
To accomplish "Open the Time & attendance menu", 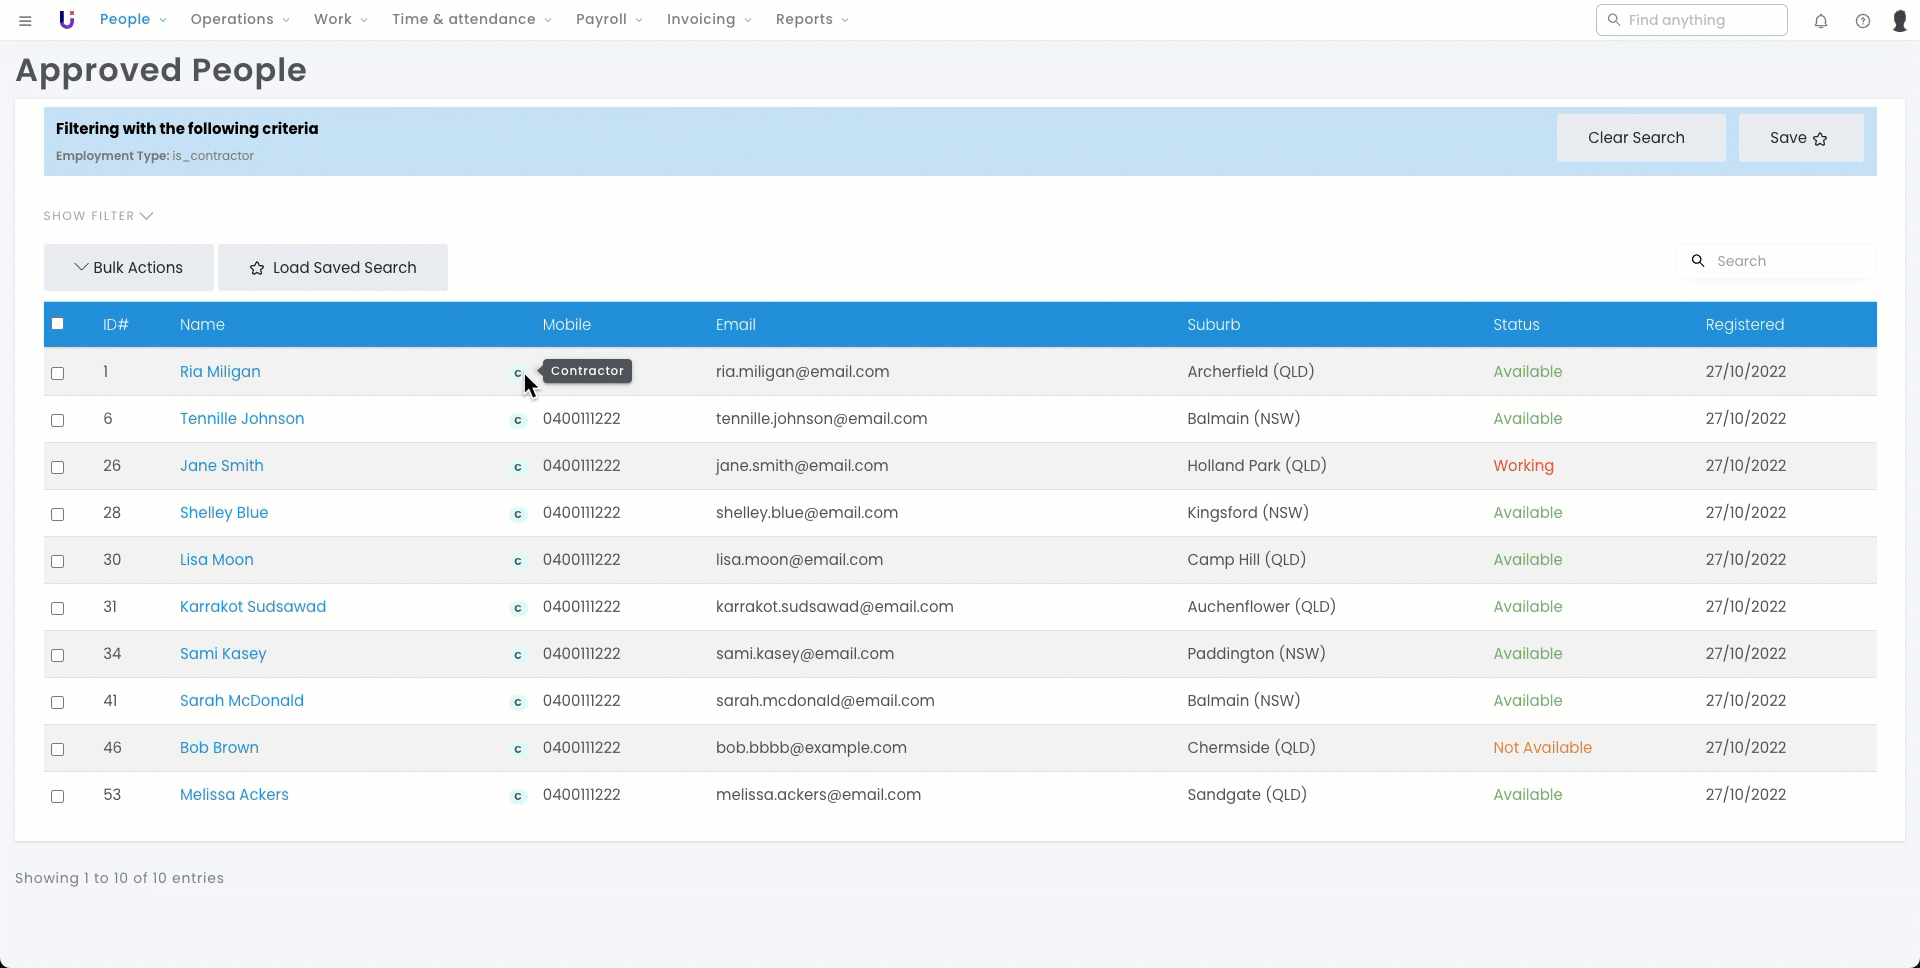I will (x=471, y=20).
